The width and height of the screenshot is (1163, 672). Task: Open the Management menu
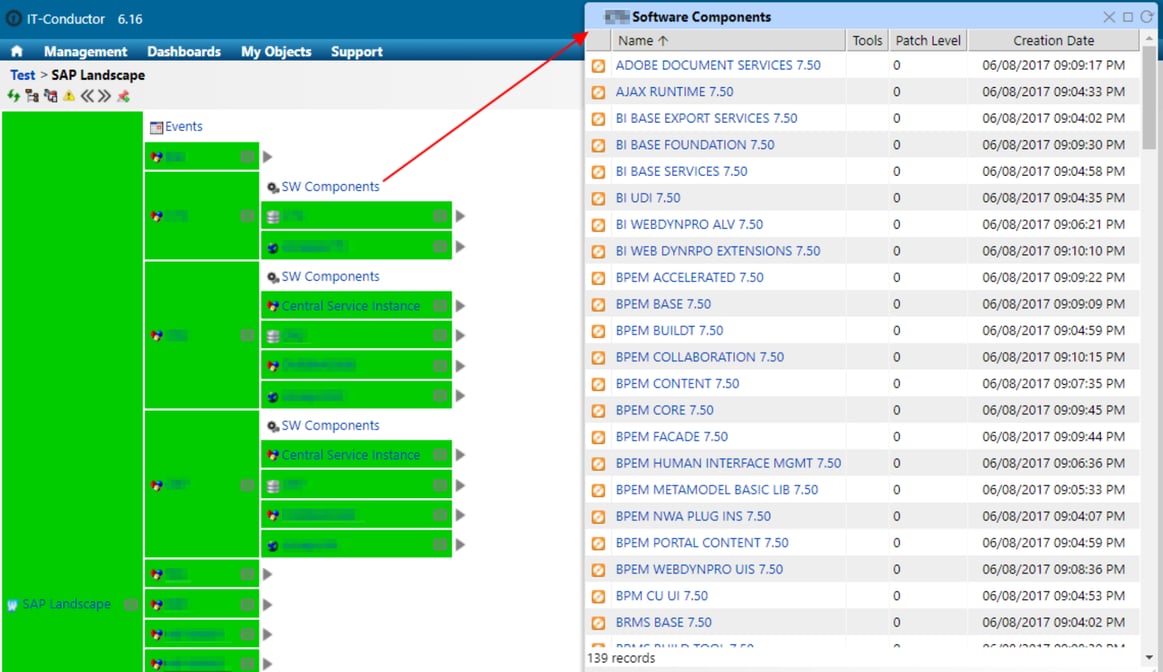pos(85,51)
